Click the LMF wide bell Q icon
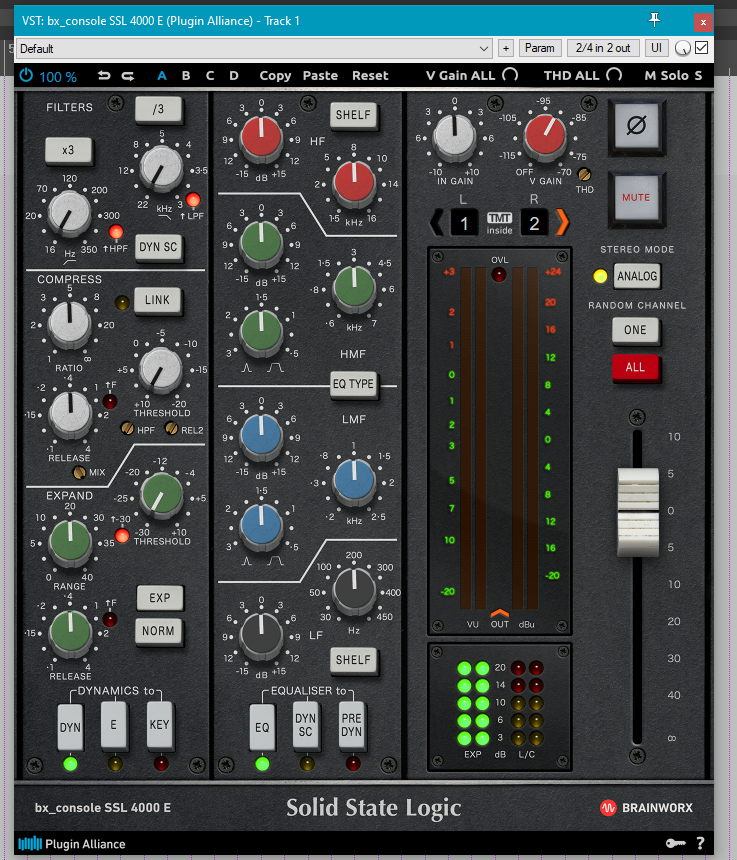 (x=275, y=561)
